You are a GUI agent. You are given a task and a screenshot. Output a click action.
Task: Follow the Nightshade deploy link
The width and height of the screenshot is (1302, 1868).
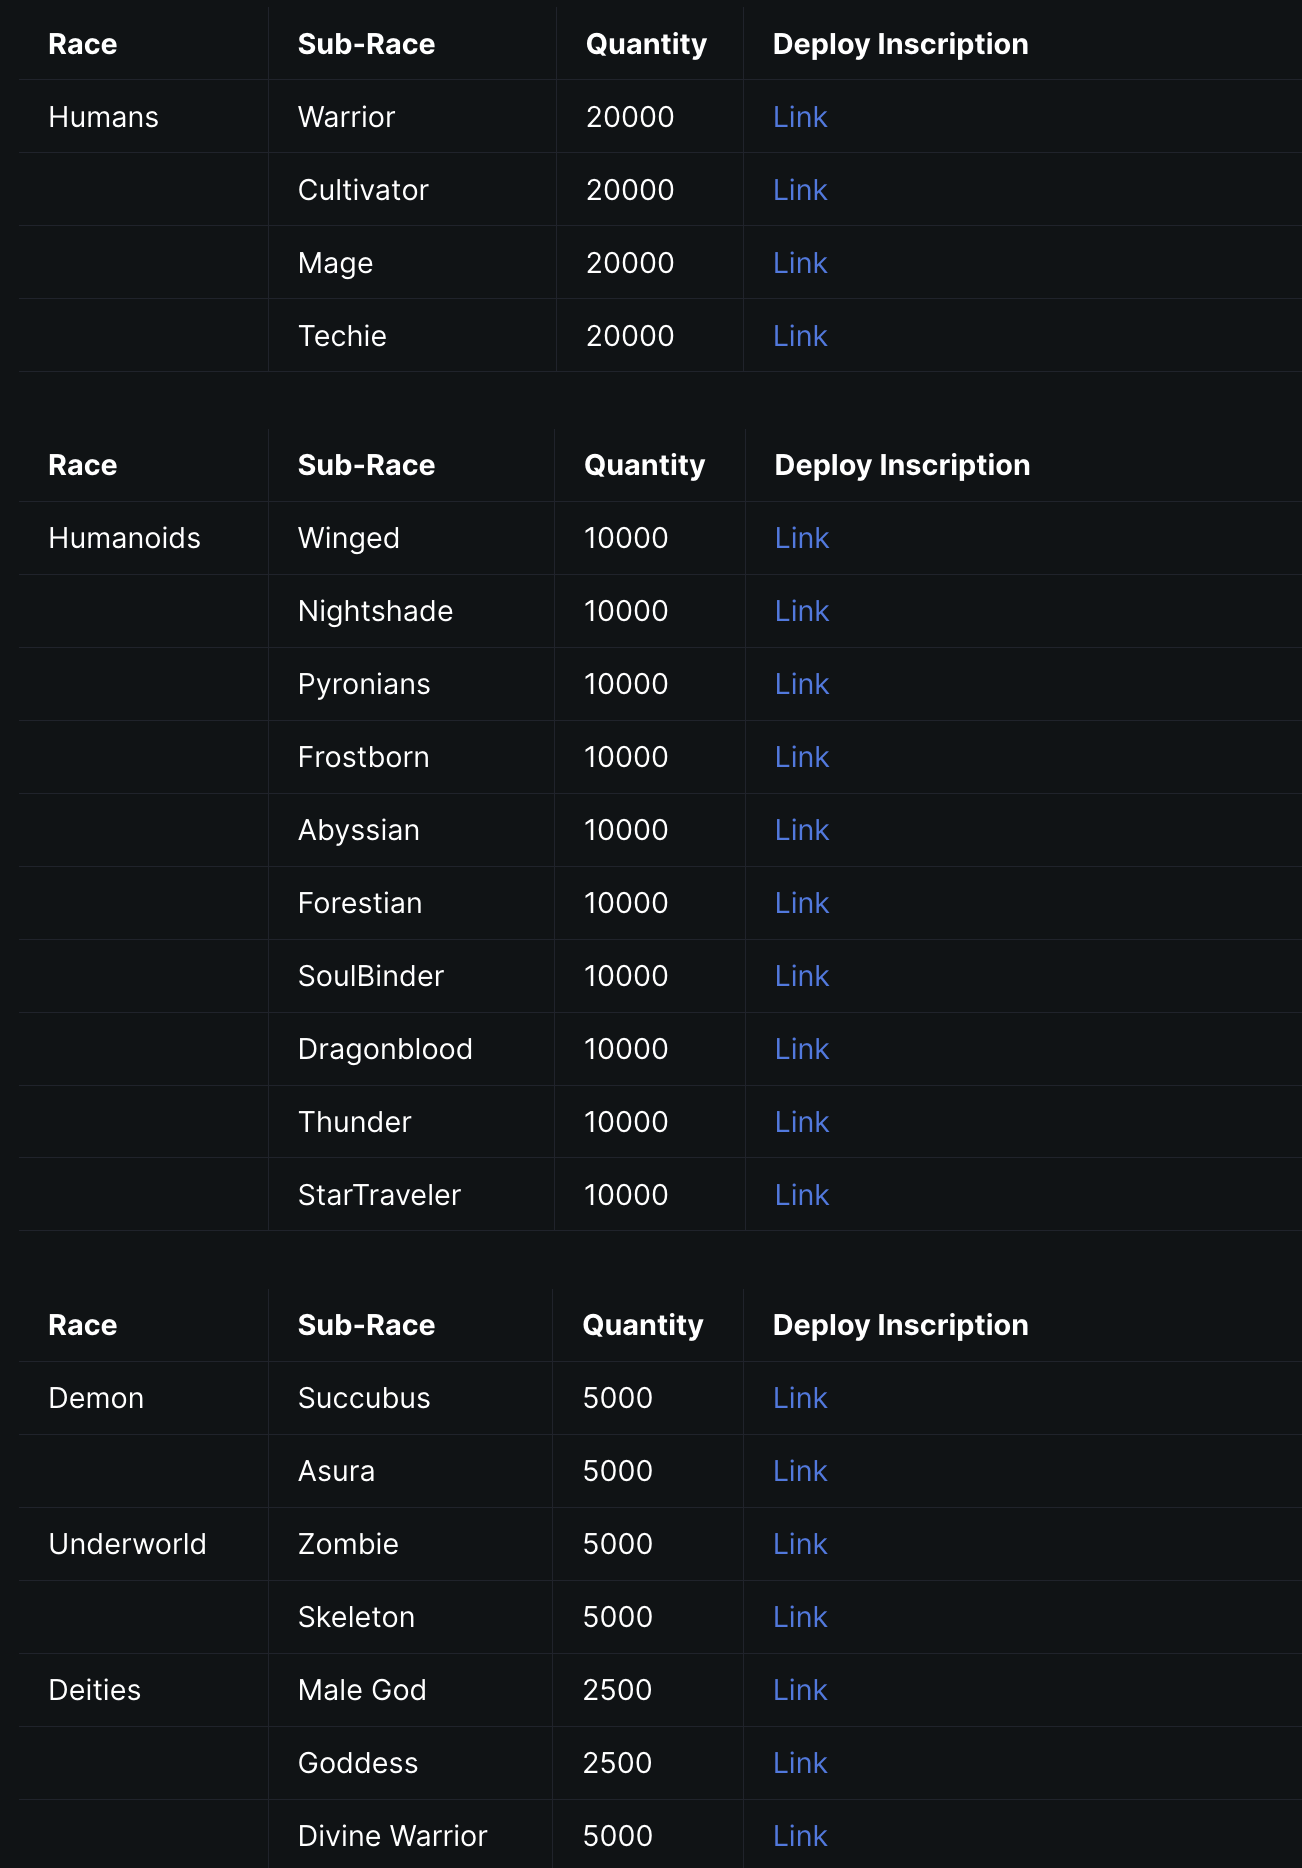[x=802, y=611]
